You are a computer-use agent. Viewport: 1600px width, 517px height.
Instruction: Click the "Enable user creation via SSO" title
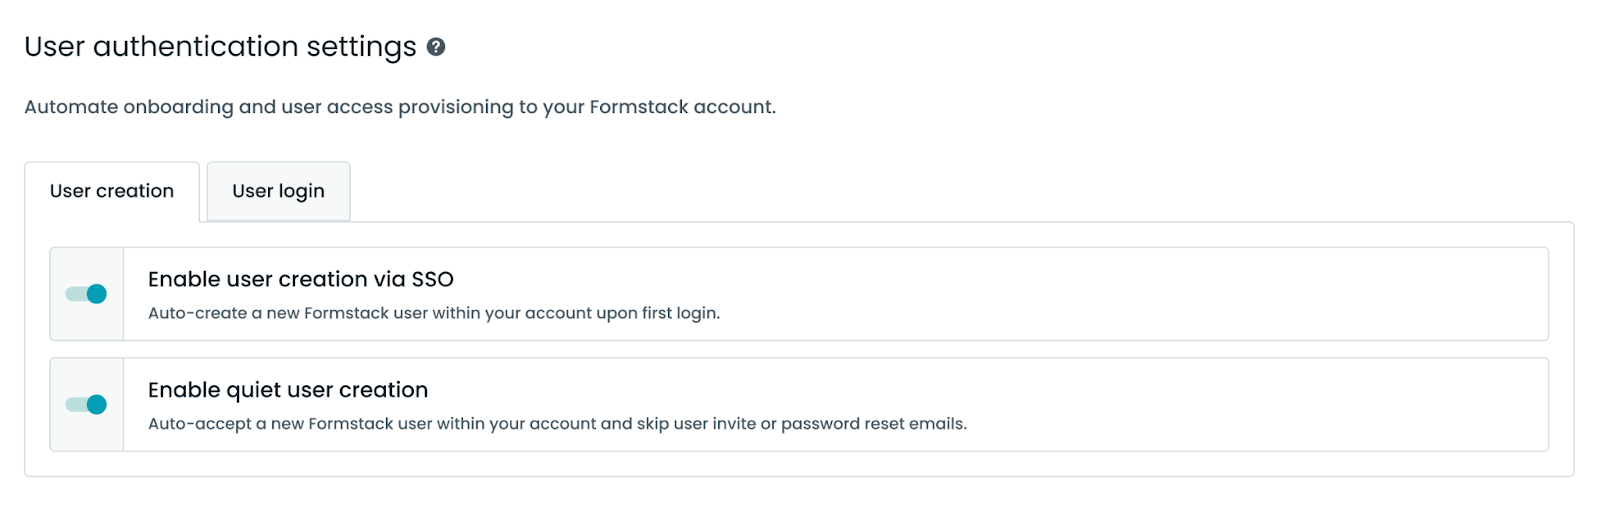click(x=300, y=280)
